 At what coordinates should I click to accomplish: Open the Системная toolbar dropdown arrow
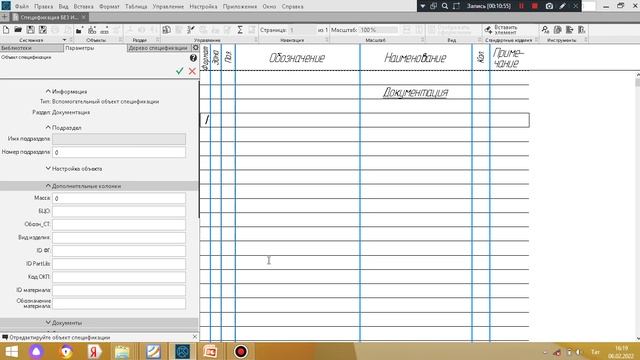point(64,40)
